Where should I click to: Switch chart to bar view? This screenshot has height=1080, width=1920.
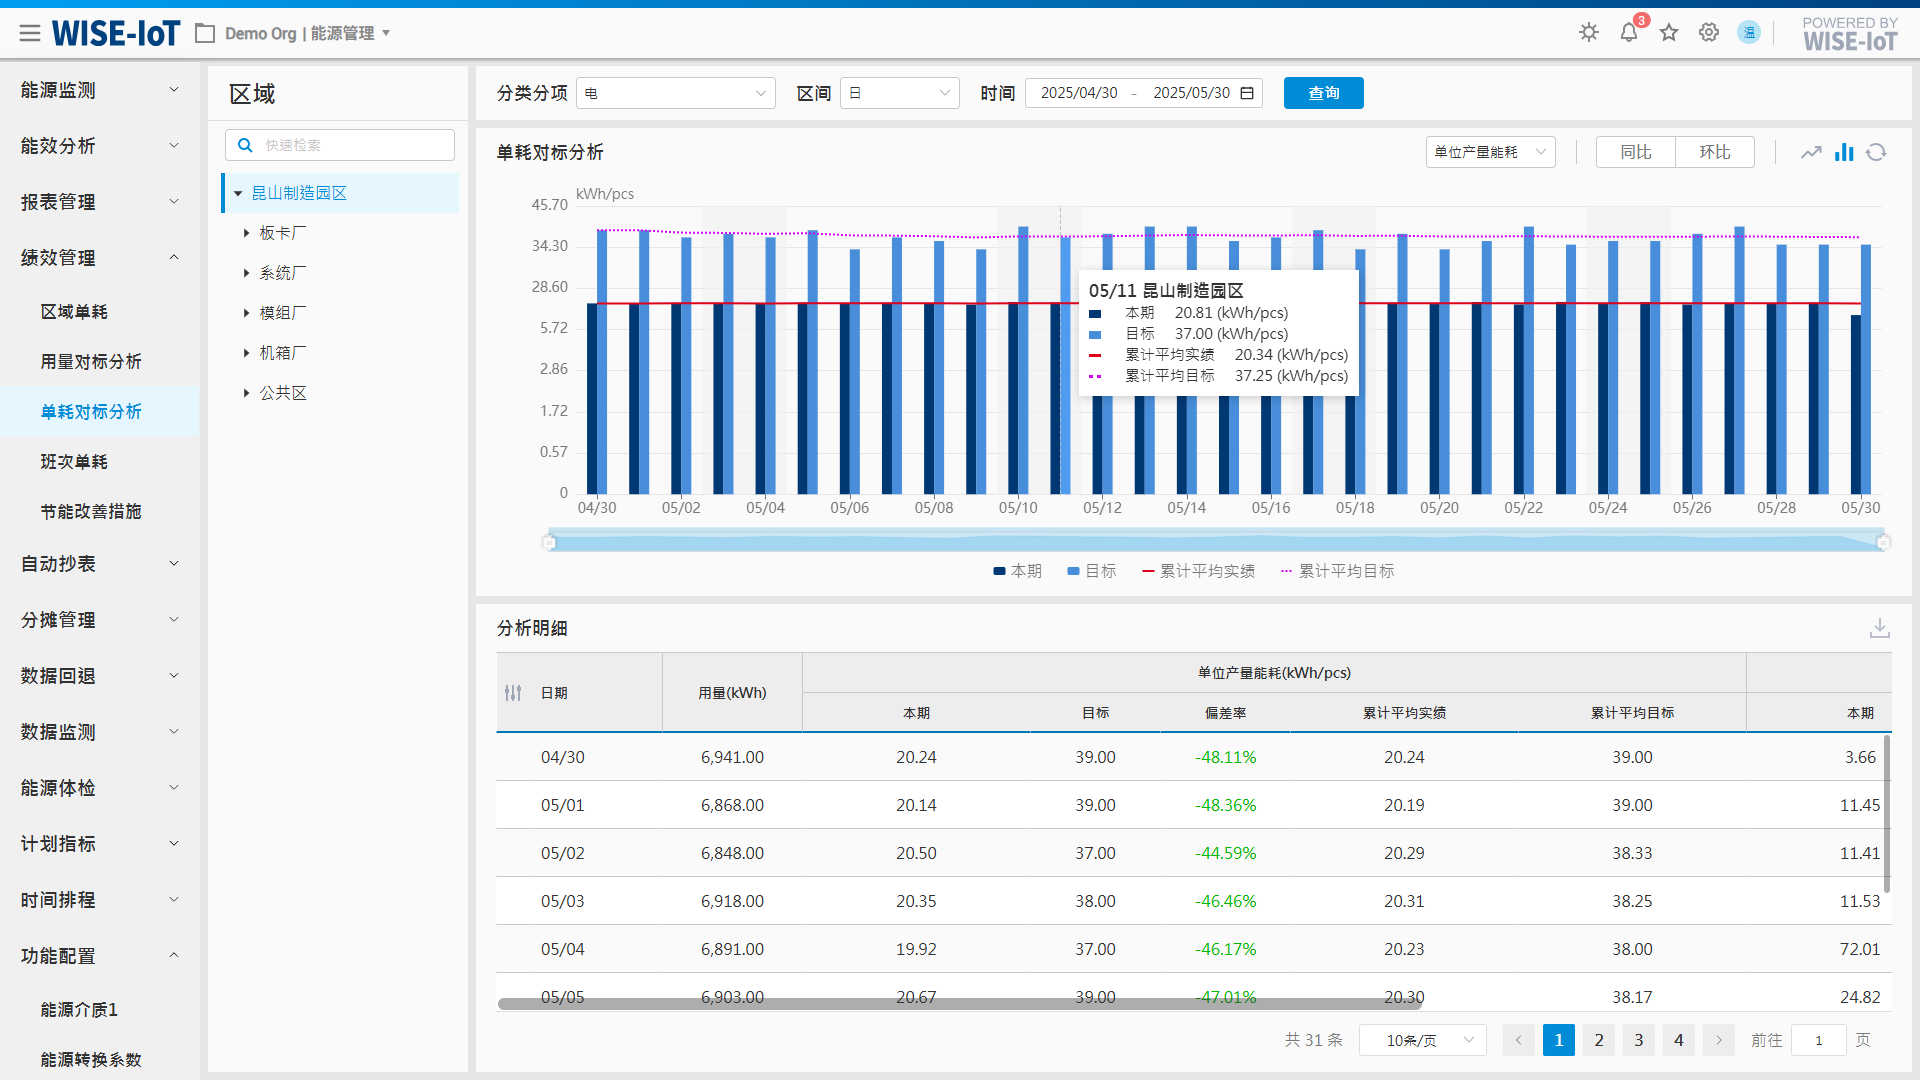[1844, 152]
